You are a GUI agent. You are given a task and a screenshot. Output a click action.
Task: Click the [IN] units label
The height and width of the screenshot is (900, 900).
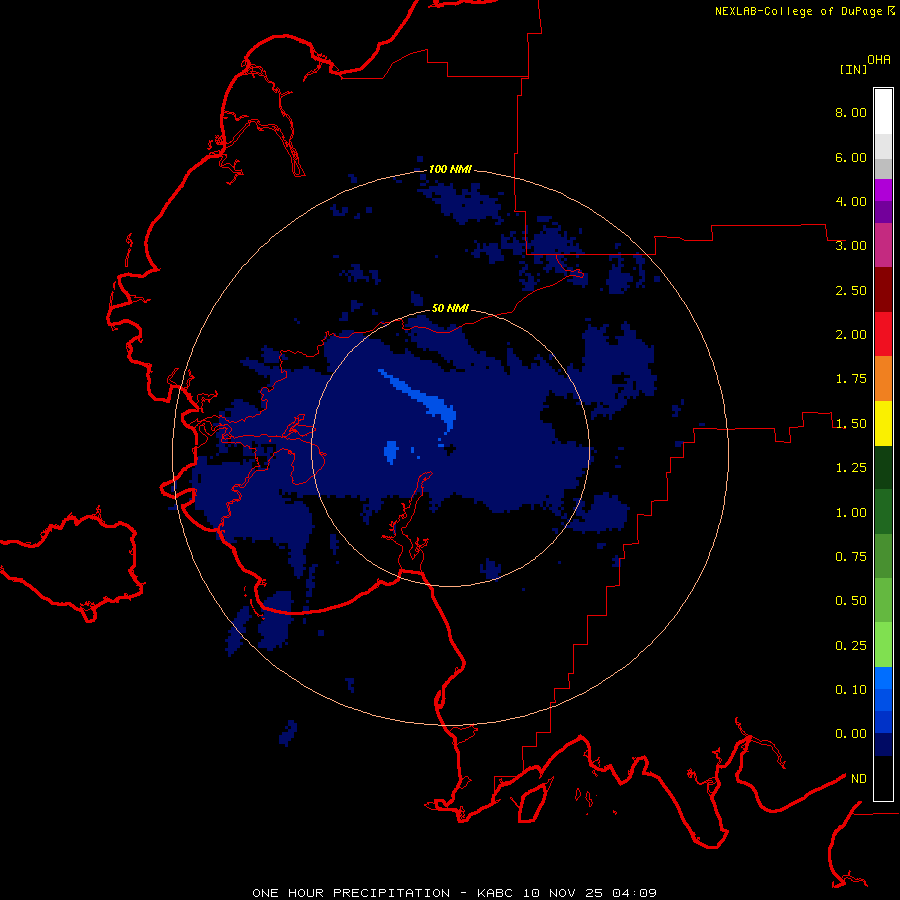[x=854, y=69]
